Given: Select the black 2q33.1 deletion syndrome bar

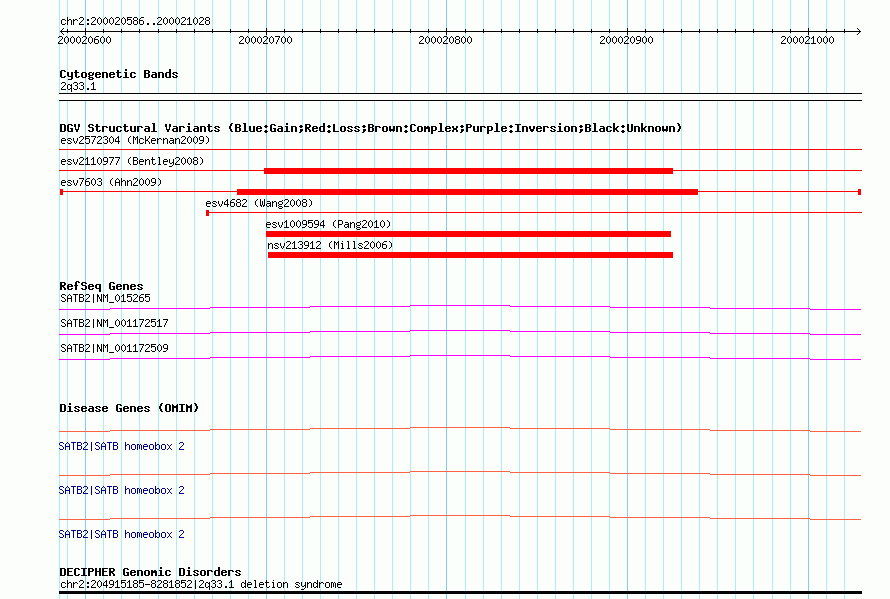Looking at the screenshot, I should tap(460, 593).
